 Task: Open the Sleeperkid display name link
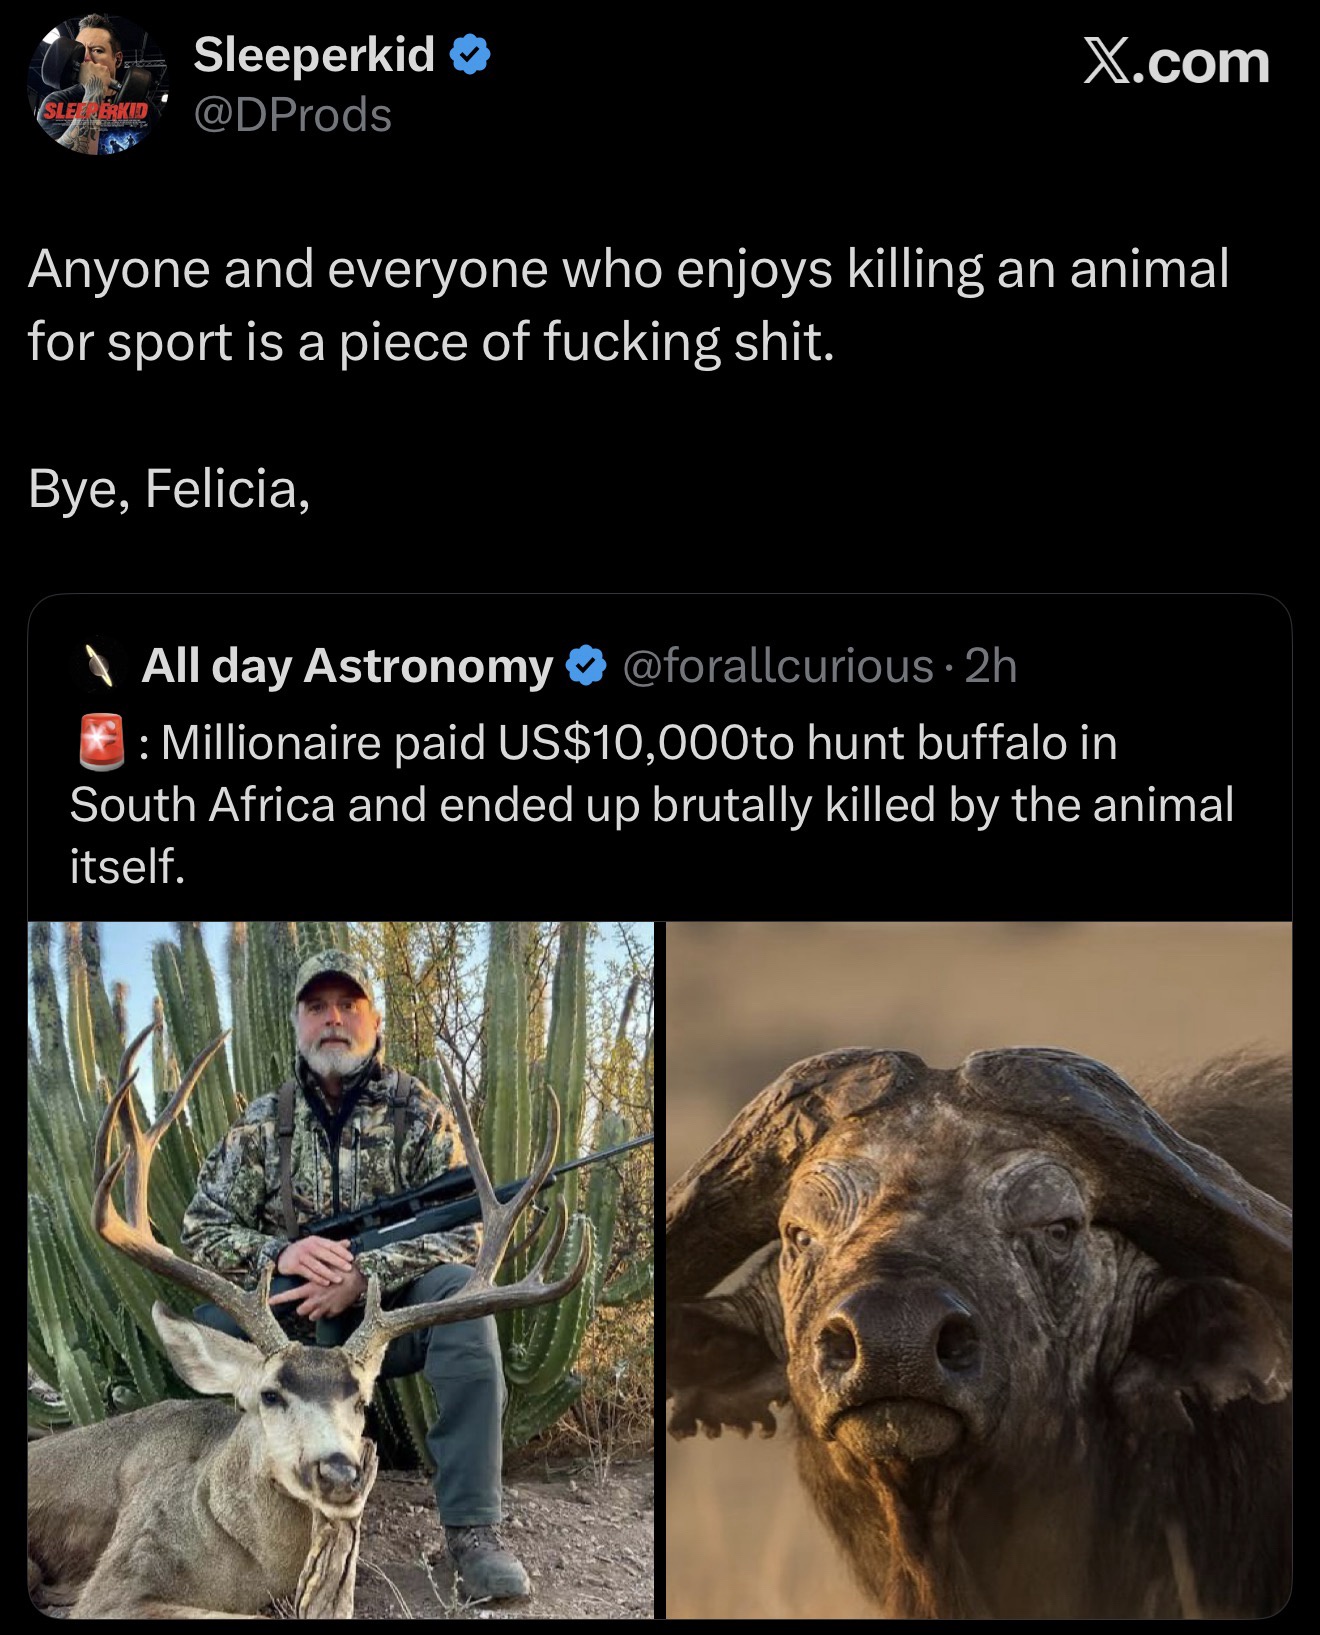[x=314, y=55]
